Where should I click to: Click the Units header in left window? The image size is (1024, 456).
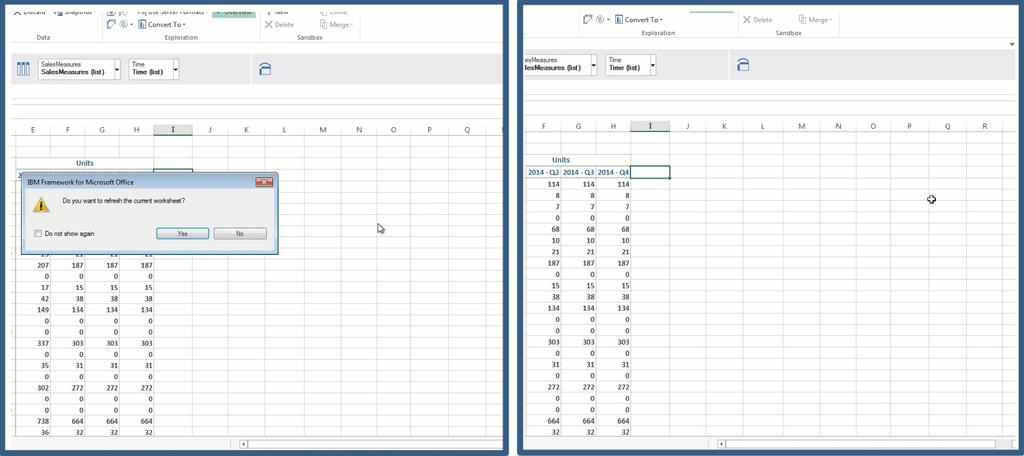point(85,163)
